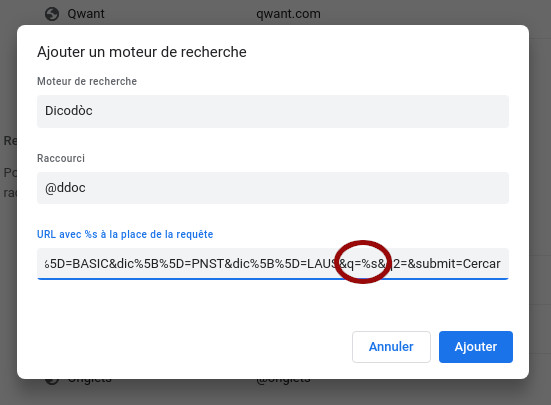551x405 pixels.
Task: Click the Ajouter un moteur de recherche heading
Action: [142, 52]
